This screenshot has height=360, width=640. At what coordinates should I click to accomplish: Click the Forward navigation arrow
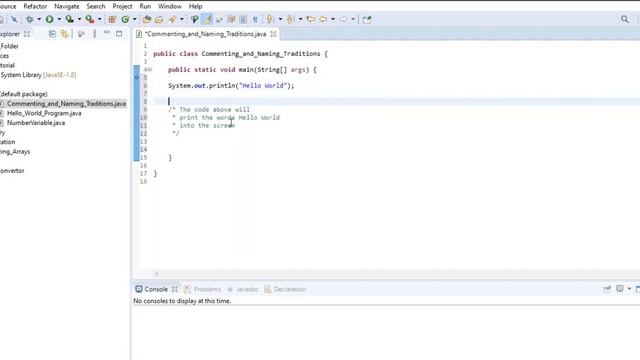click(343, 19)
